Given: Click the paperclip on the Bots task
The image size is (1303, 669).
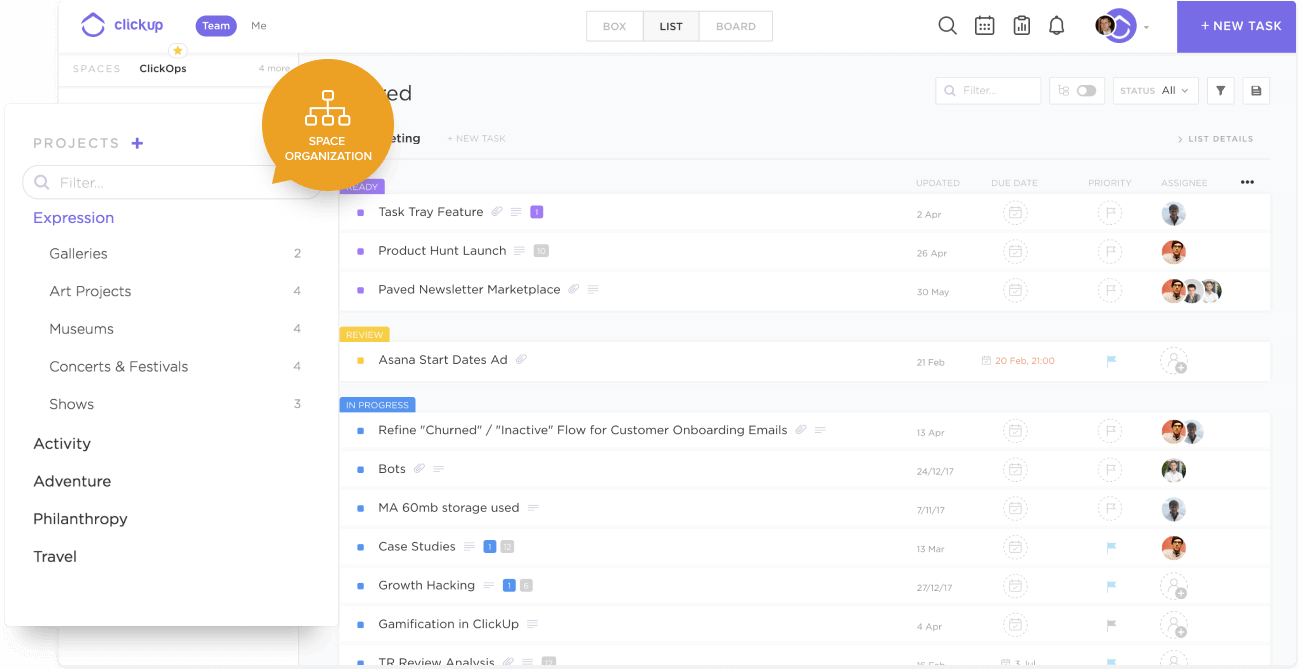Looking at the screenshot, I should (x=419, y=468).
